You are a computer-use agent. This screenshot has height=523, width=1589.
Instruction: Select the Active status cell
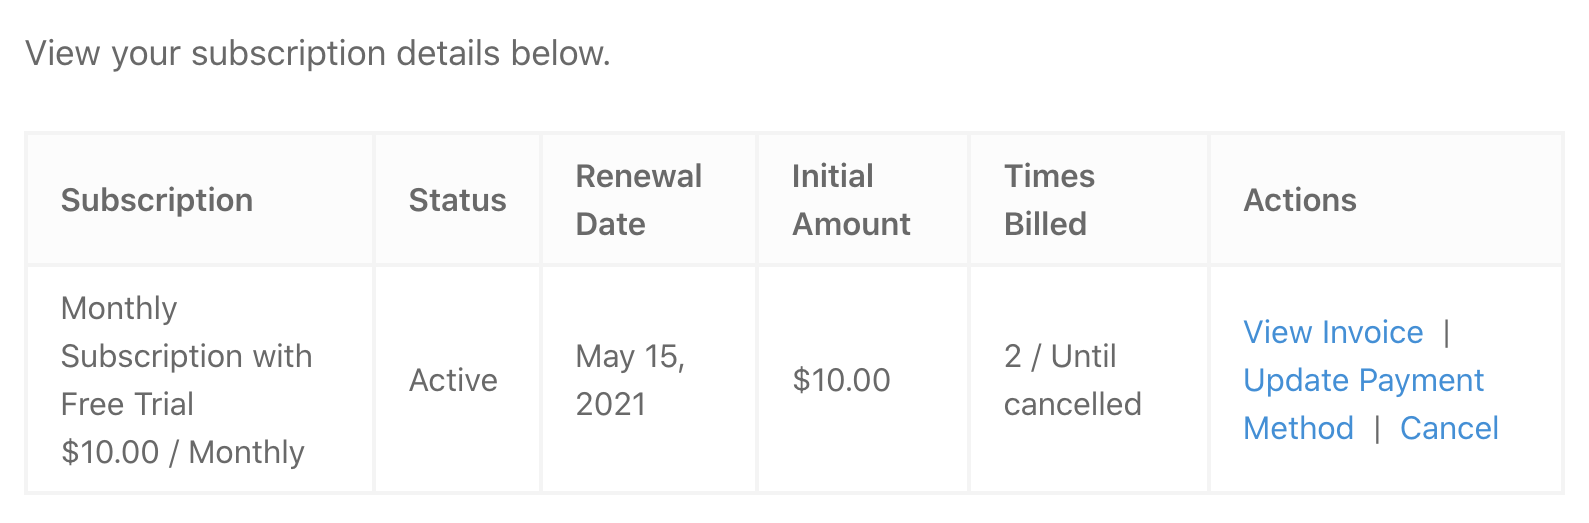pyautogui.click(x=453, y=380)
